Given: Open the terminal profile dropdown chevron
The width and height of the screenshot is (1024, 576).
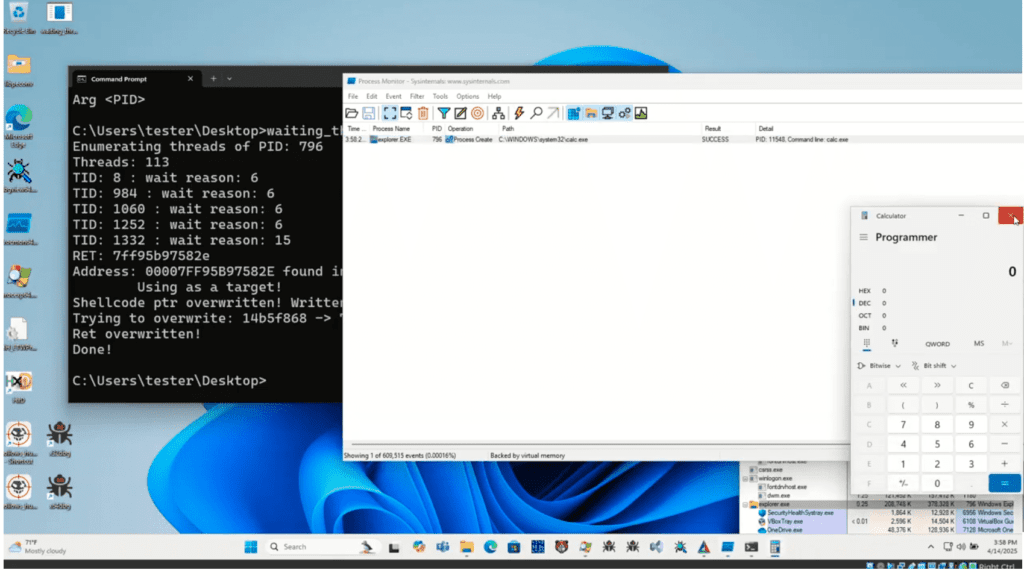Looking at the screenshot, I should click(229, 78).
